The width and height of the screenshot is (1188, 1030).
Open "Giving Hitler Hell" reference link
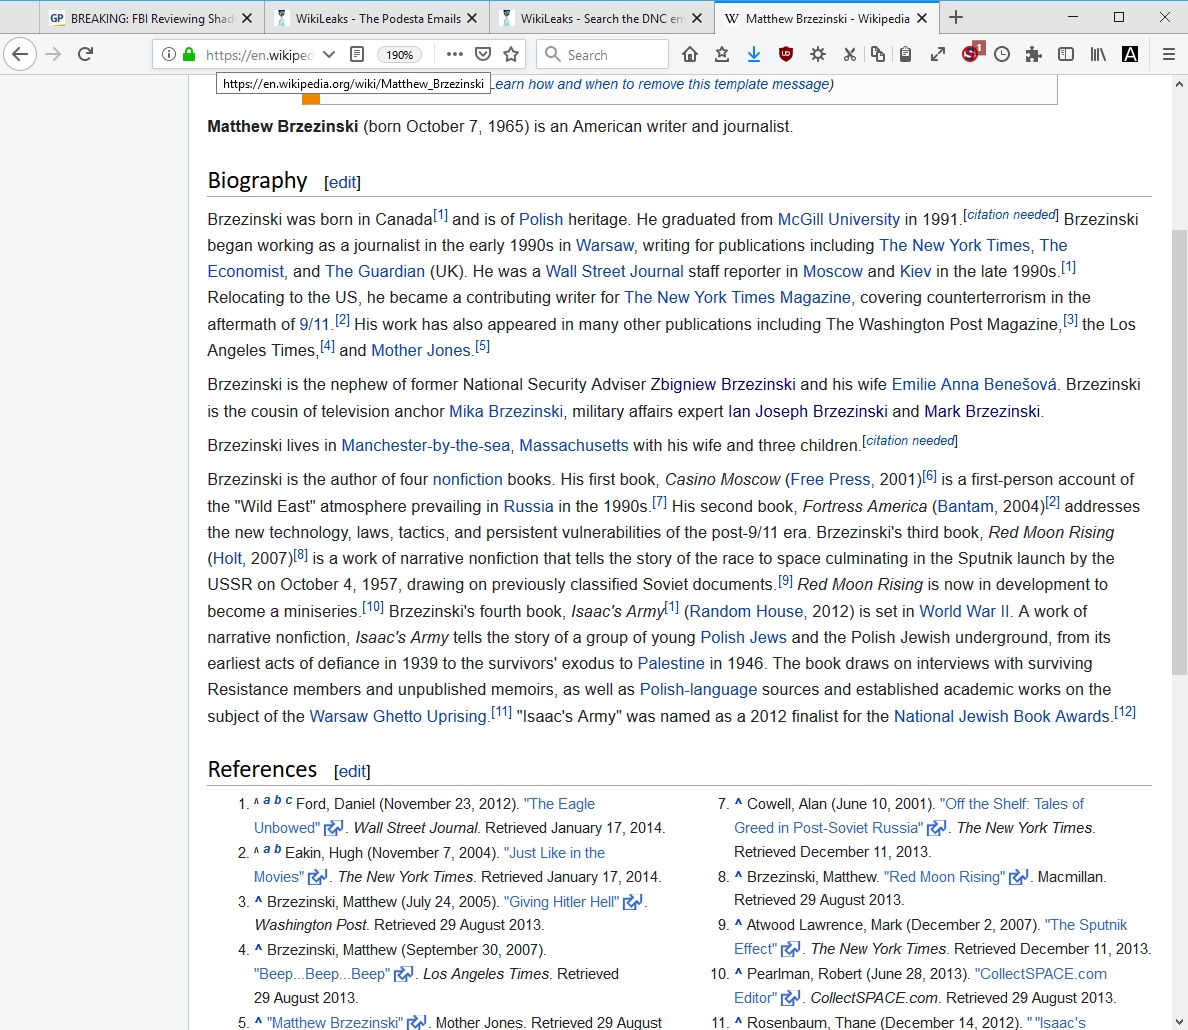coord(561,901)
